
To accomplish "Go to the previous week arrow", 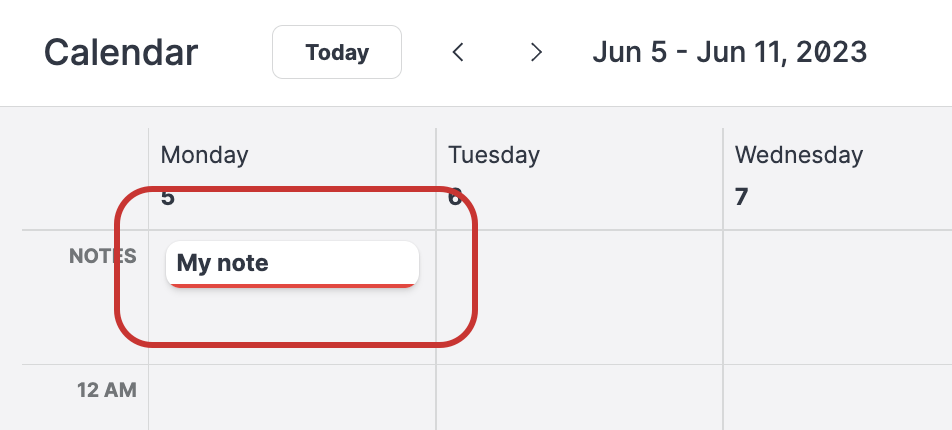I will 458,52.
